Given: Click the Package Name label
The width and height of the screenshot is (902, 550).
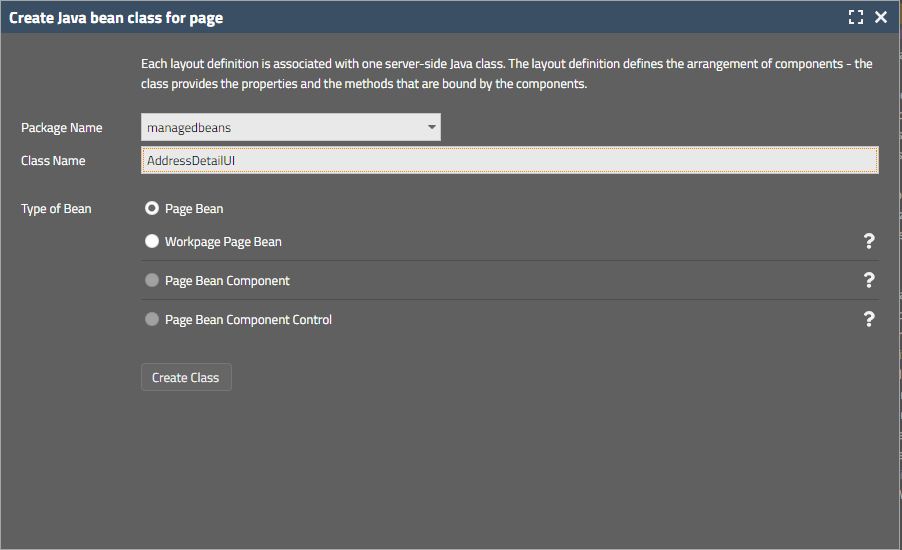Looking at the screenshot, I should [x=61, y=127].
